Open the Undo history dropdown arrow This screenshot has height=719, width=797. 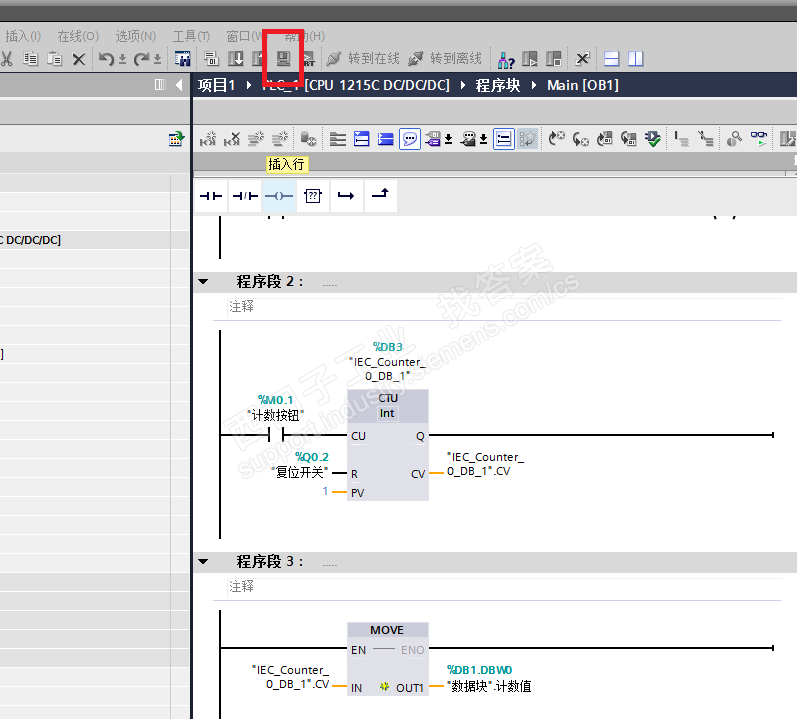click(122, 60)
